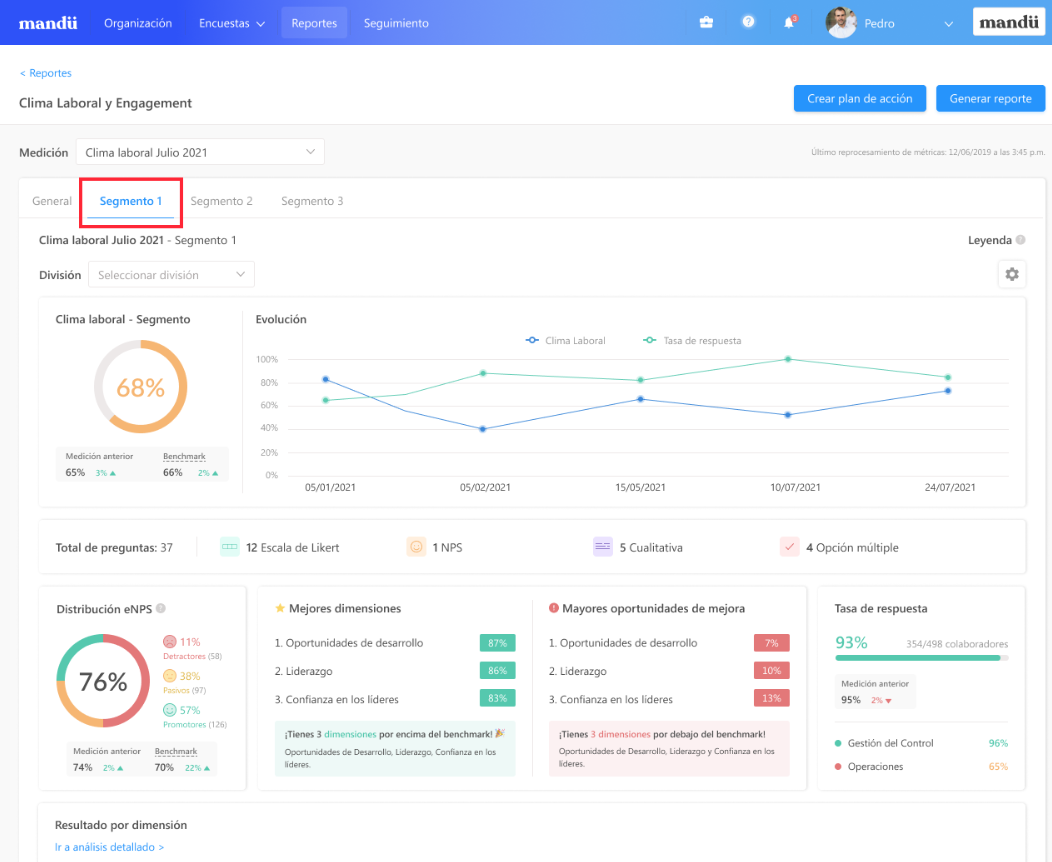Click Pedro's profile avatar
Viewport: 1052px width, 862px height.
841,23
